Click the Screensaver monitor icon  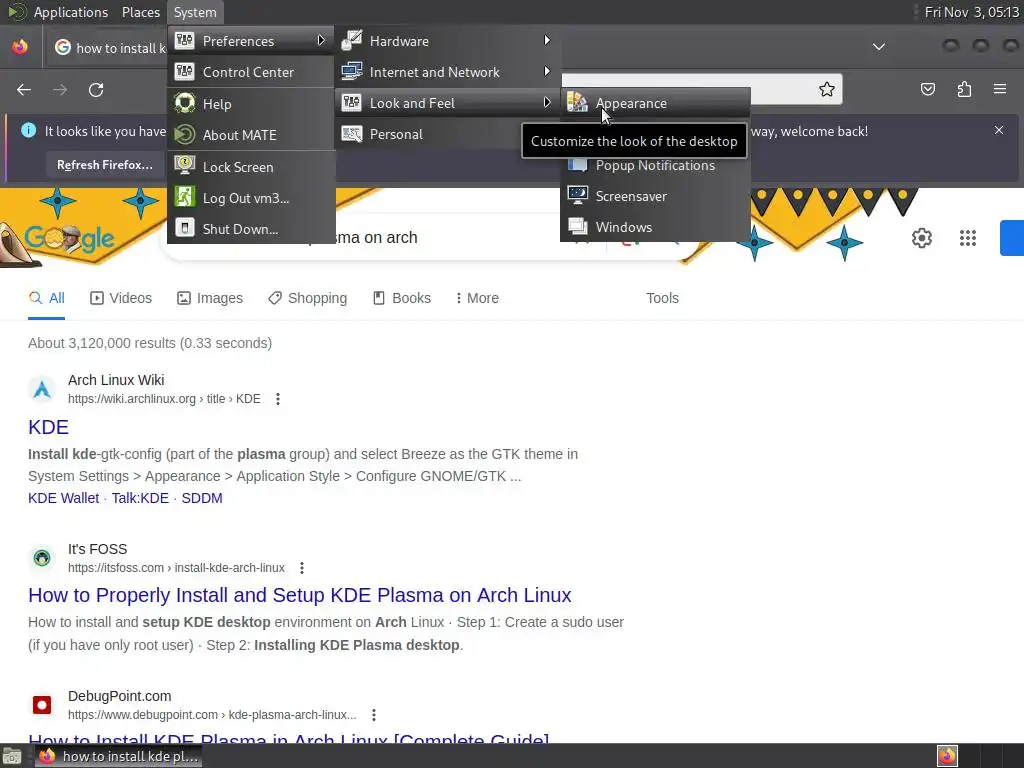[x=577, y=195]
